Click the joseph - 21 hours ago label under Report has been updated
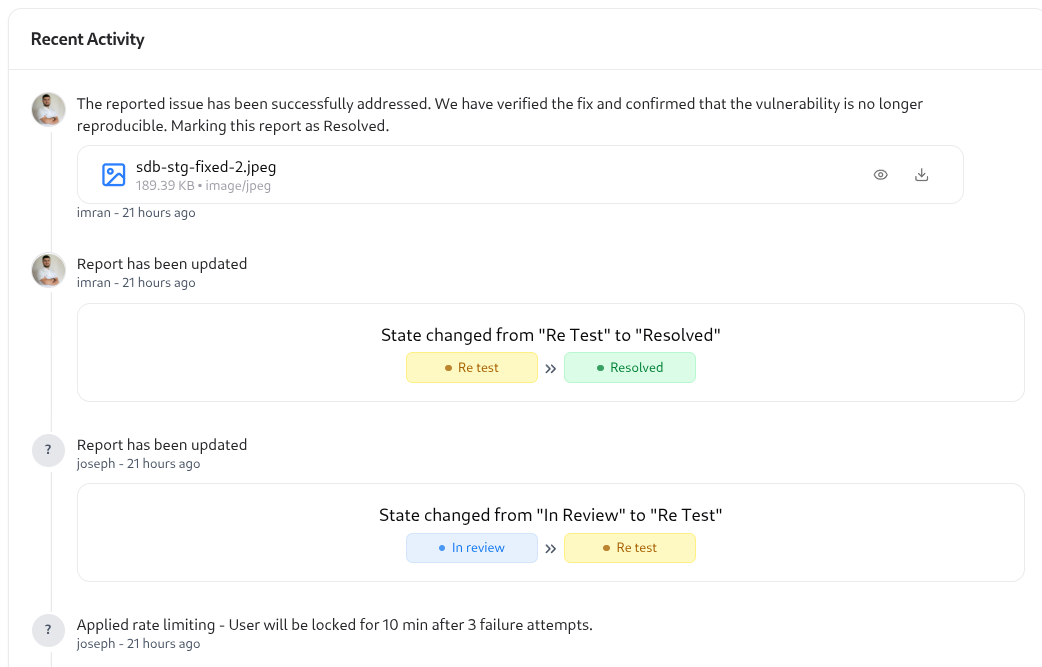The image size is (1042, 667). [138, 464]
